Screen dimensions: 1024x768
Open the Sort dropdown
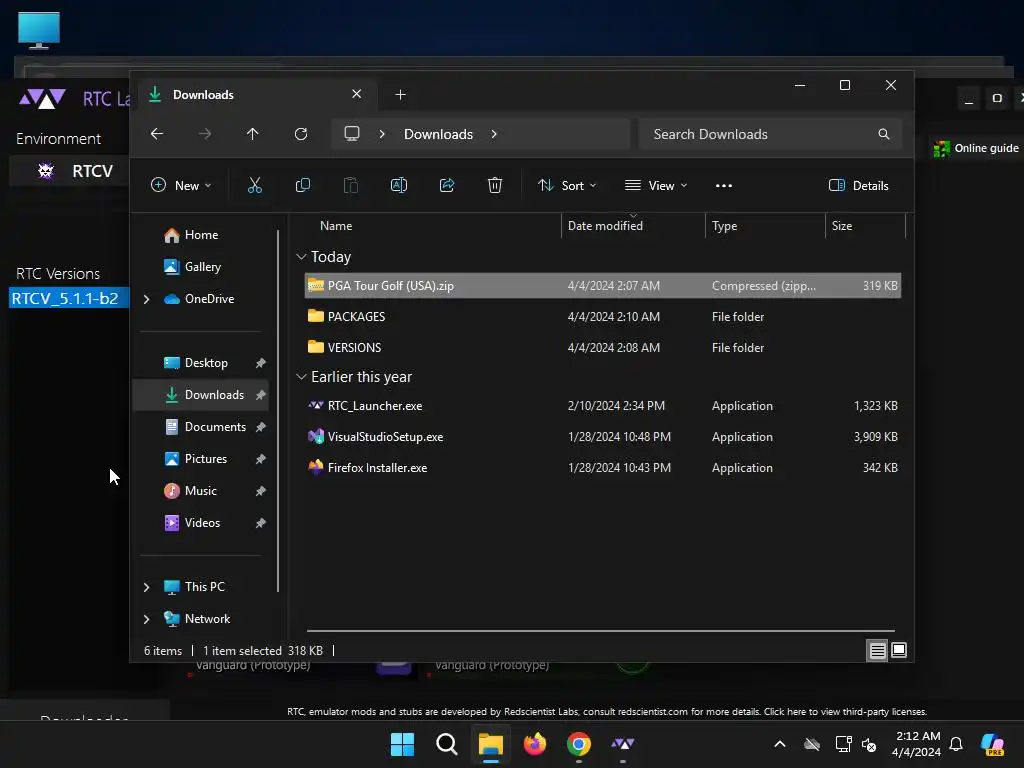[567, 185]
